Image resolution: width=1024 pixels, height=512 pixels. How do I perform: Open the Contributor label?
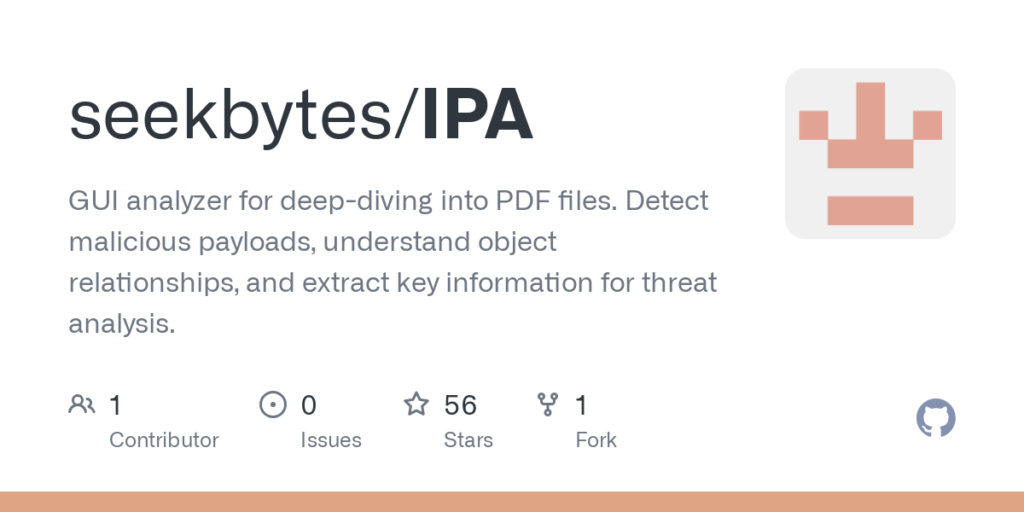(x=164, y=440)
